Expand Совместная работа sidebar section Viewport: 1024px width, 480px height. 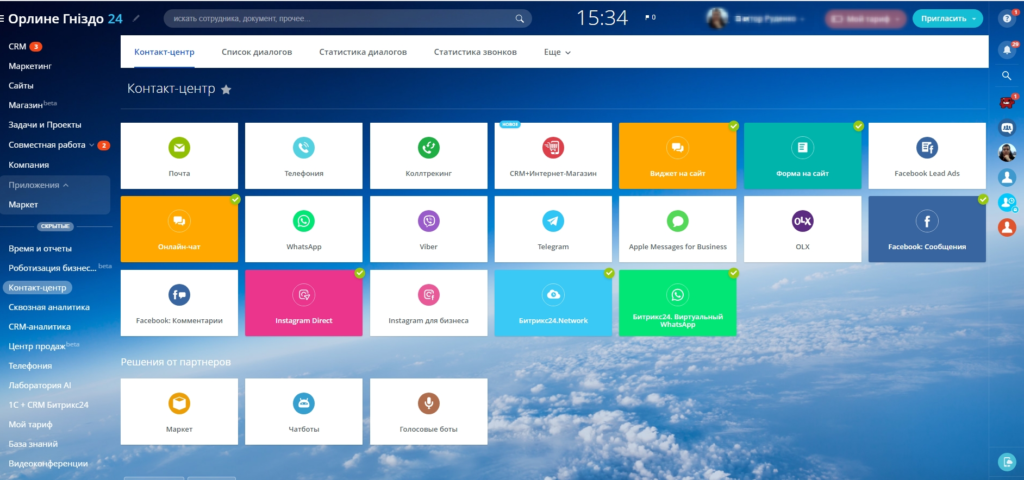pos(51,145)
